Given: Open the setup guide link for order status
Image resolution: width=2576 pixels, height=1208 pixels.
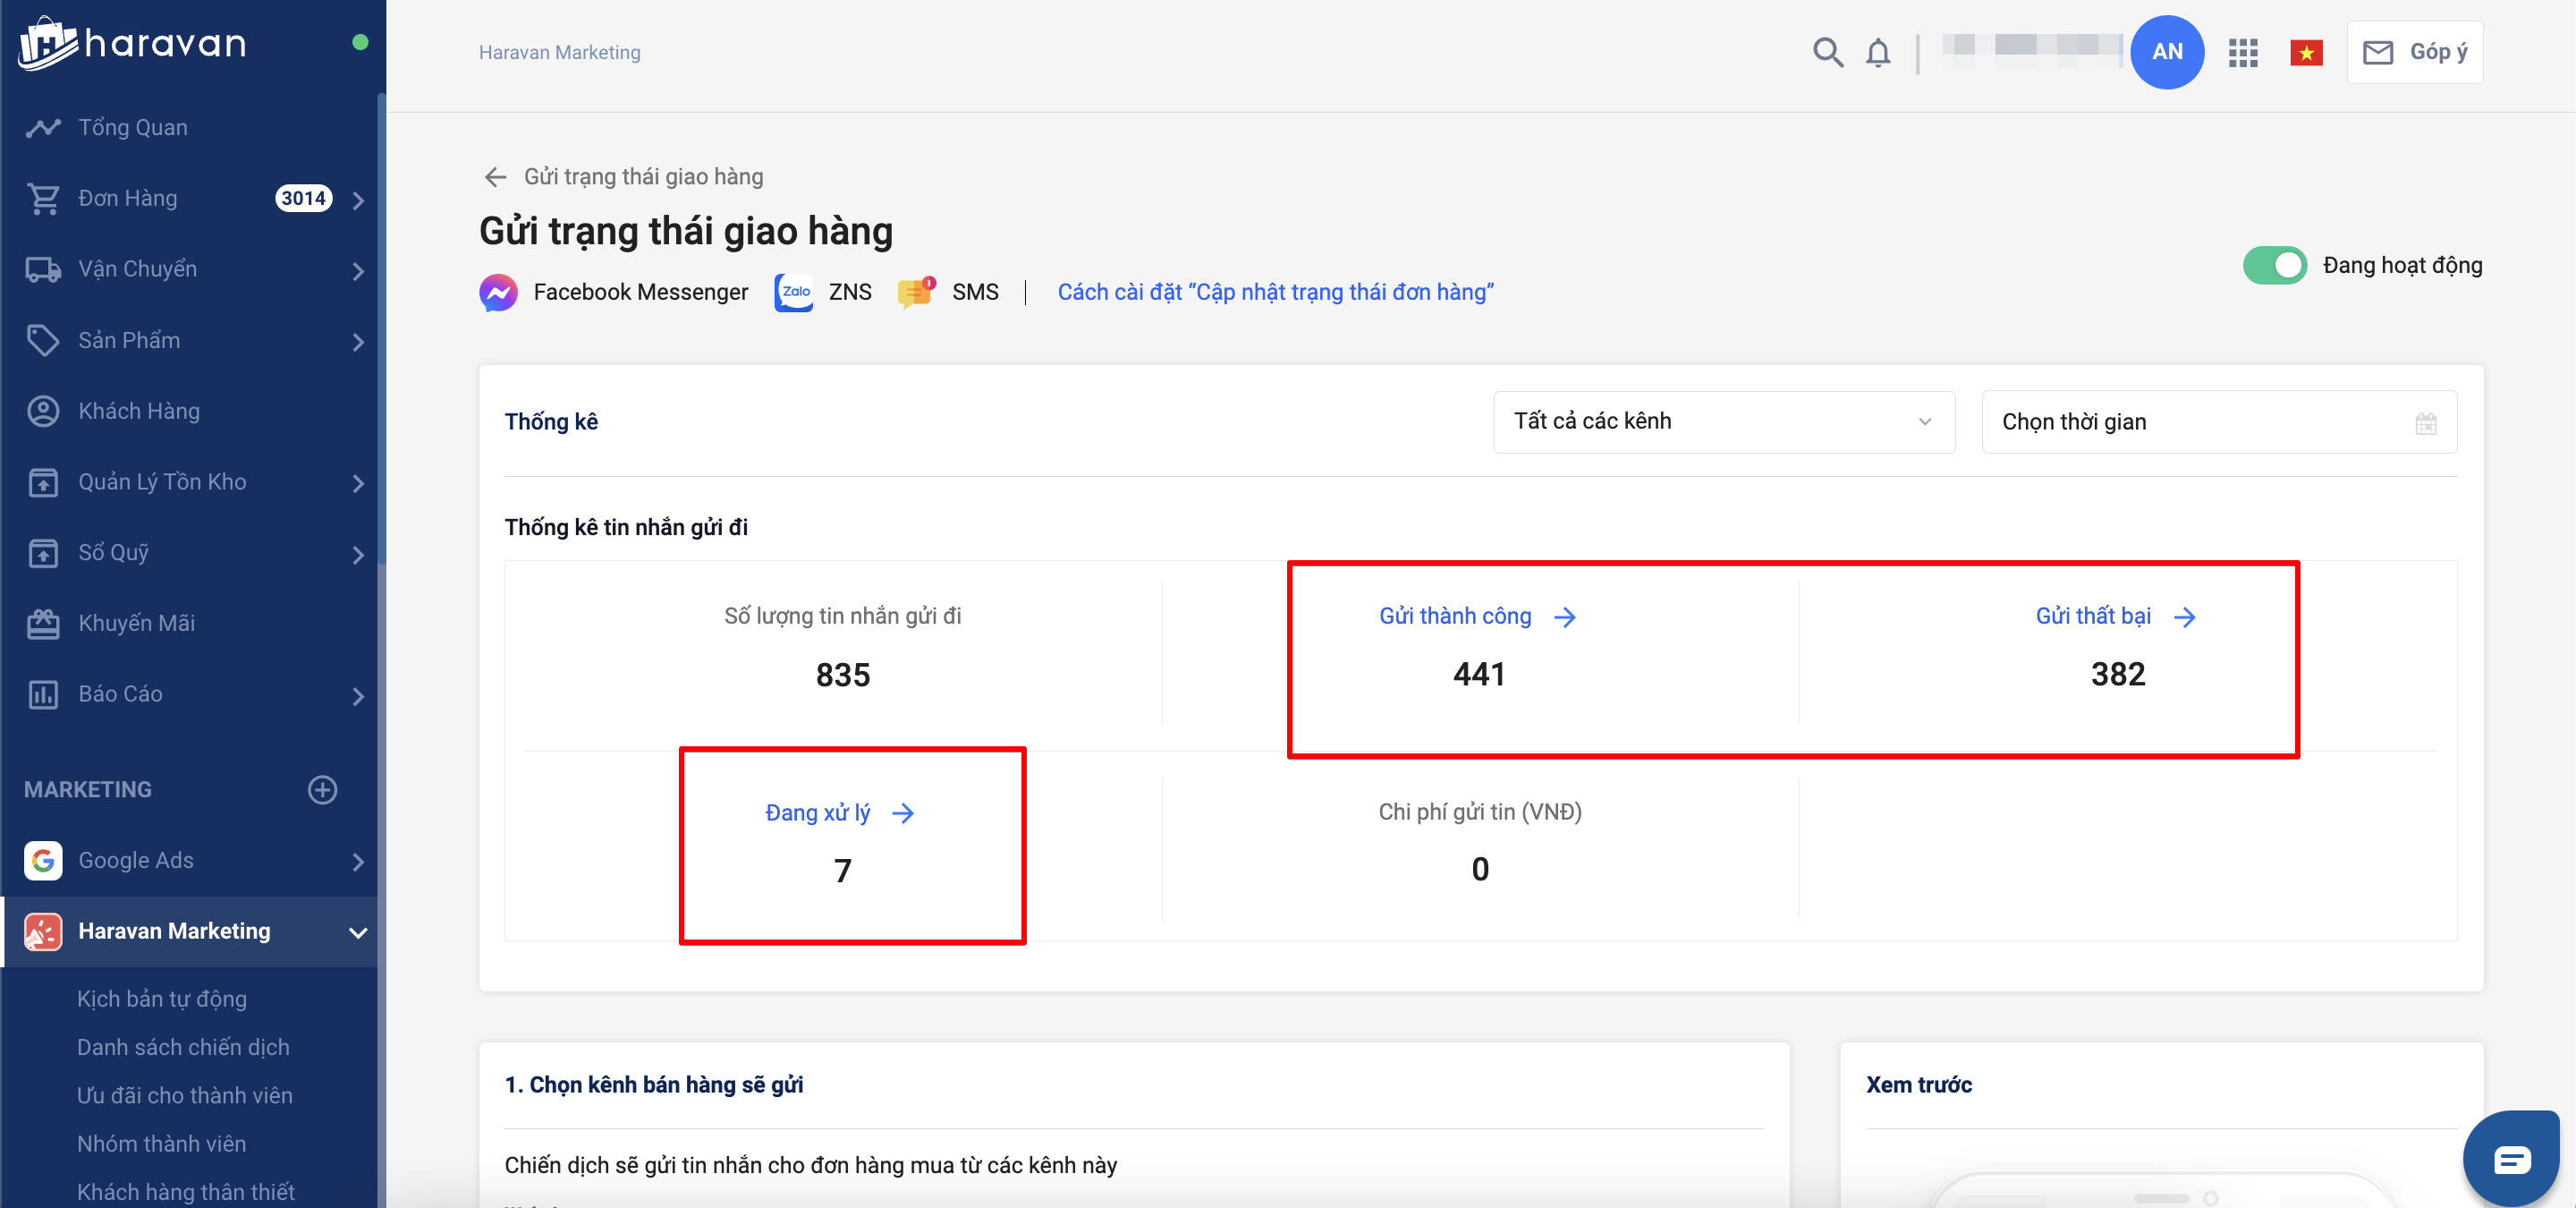Looking at the screenshot, I should click(x=1275, y=292).
